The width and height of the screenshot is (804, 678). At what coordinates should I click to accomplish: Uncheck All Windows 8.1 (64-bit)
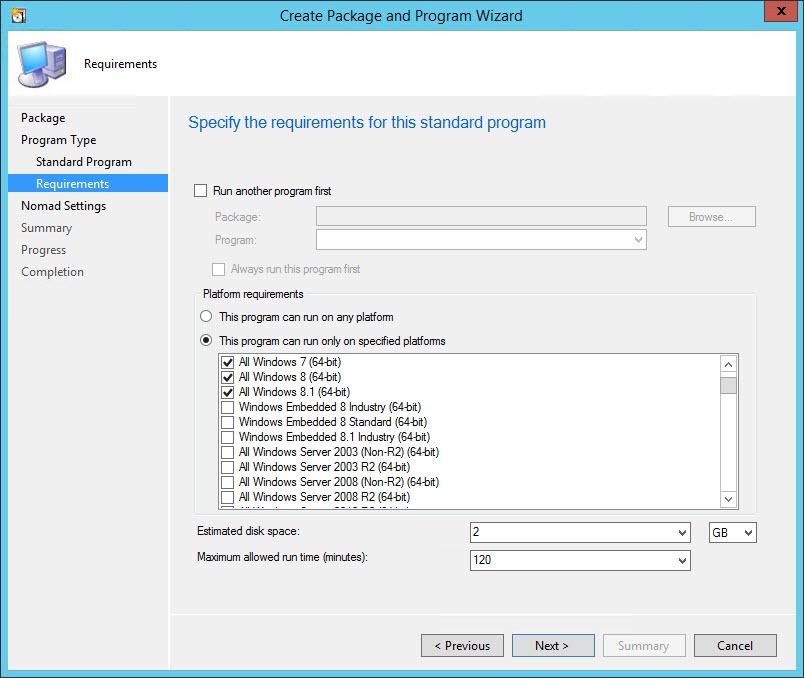tap(228, 392)
